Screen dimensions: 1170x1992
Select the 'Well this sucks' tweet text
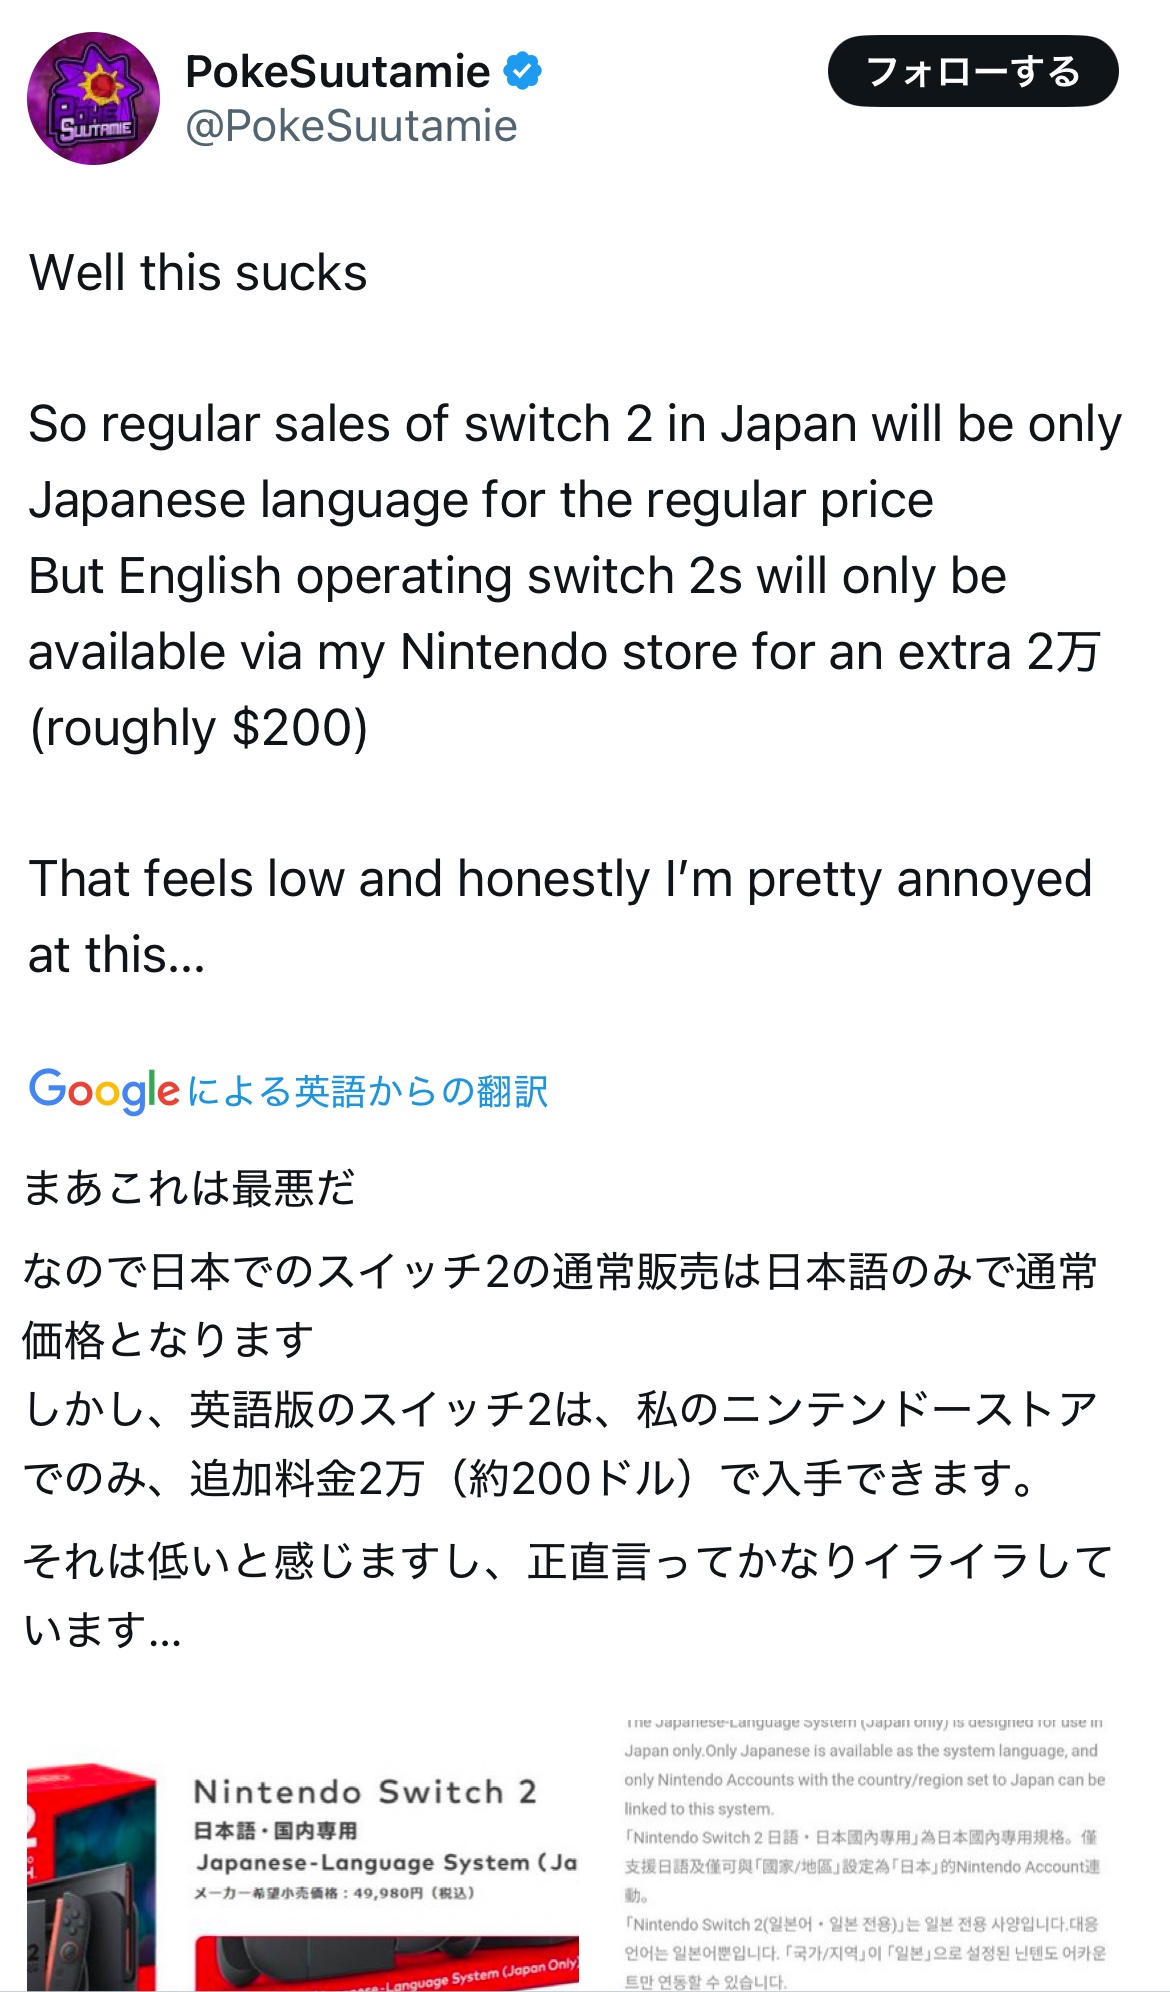(198, 273)
